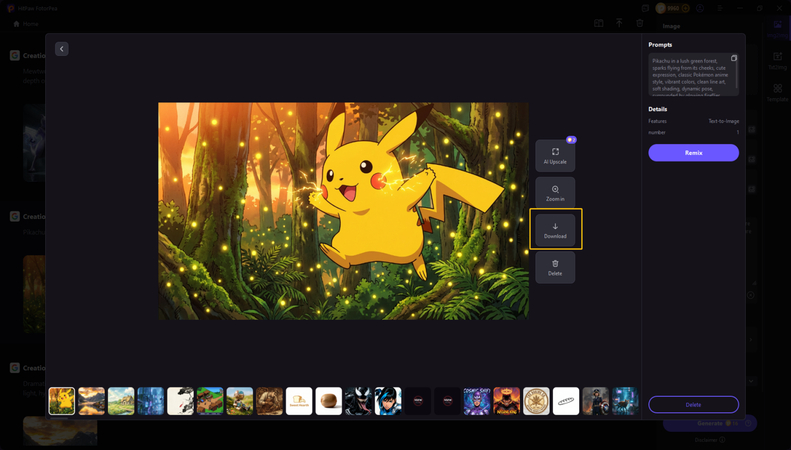The width and height of the screenshot is (791, 450).
Task: Switch to the Img2Img tab in the background sidebar
Action: [777, 29]
